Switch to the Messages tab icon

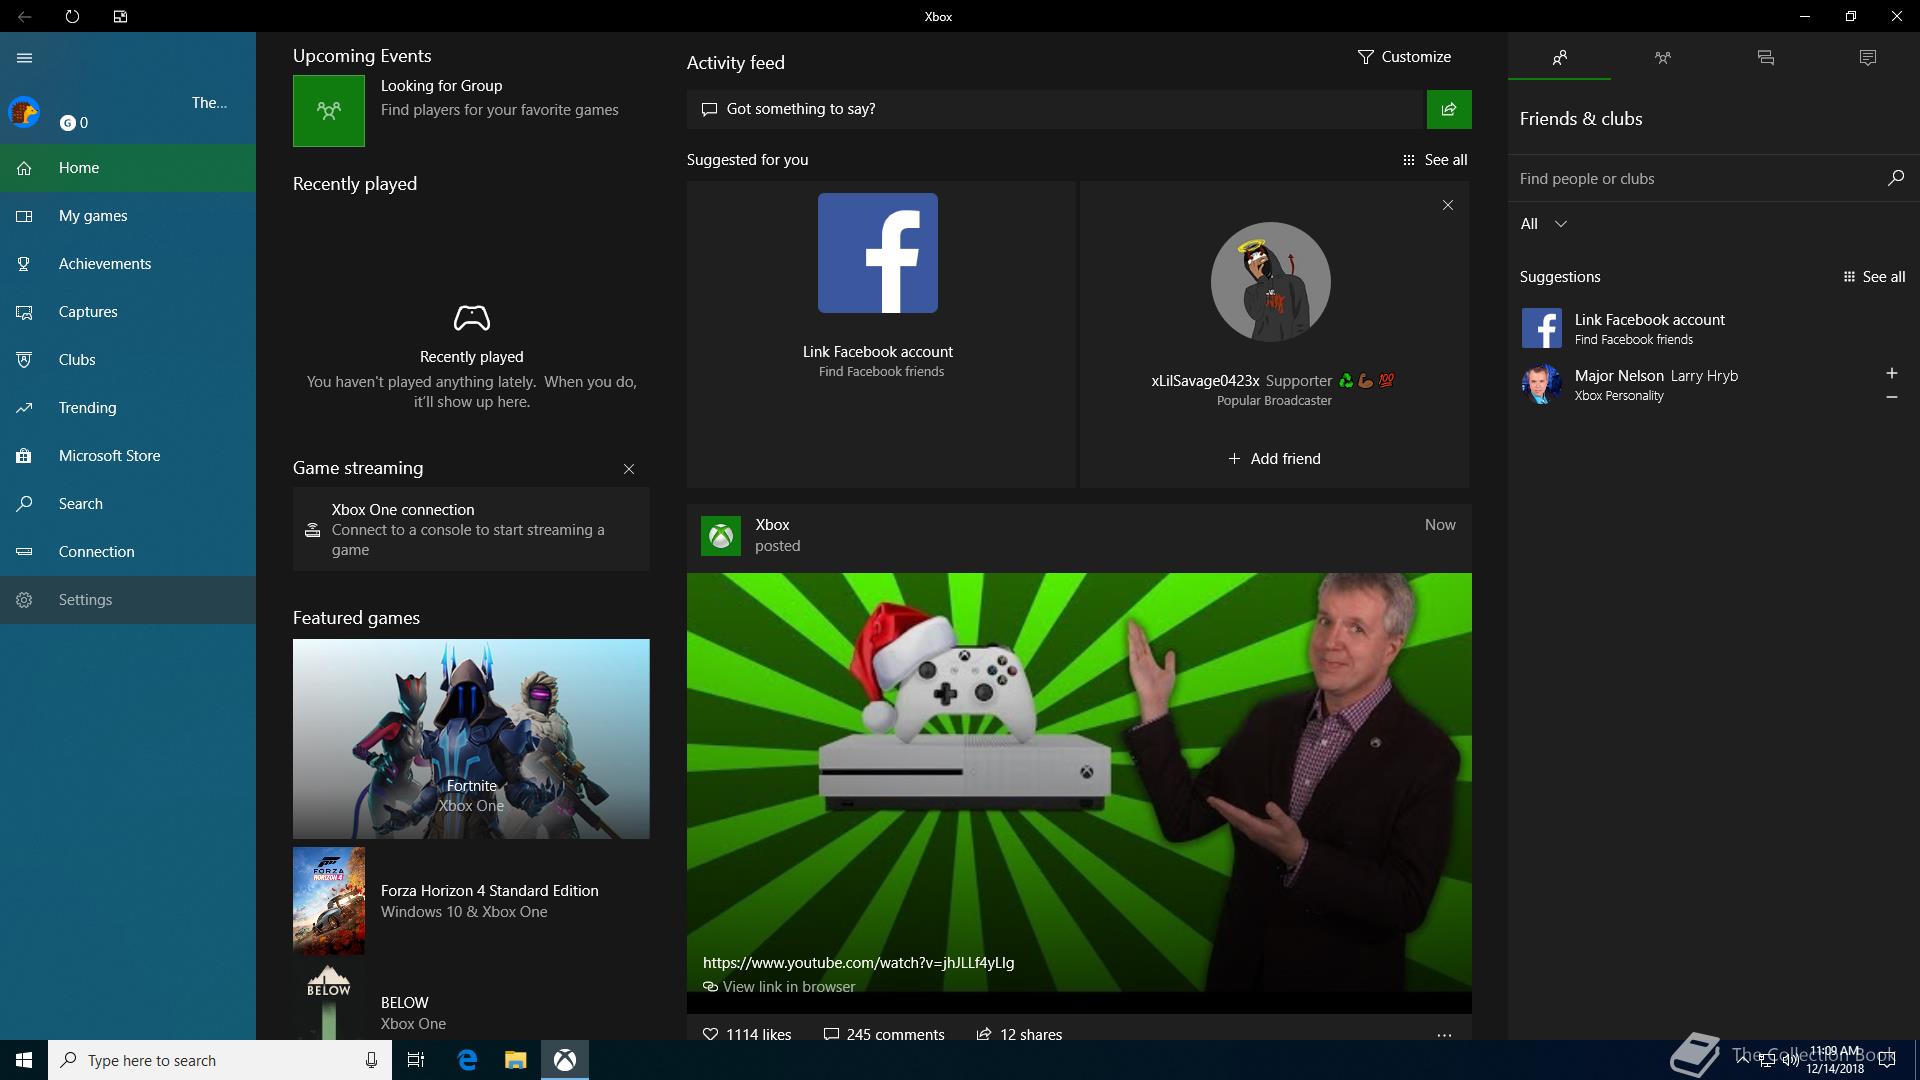1765,58
